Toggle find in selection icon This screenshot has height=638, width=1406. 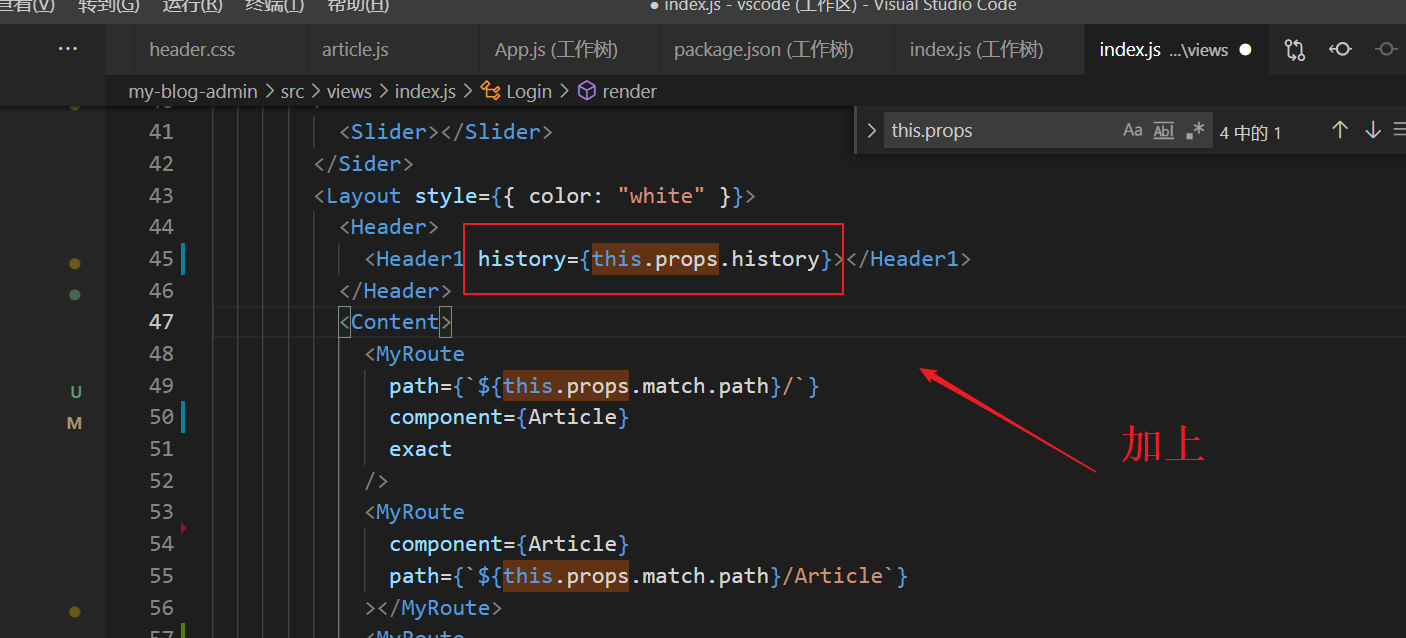click(1399, 130)
